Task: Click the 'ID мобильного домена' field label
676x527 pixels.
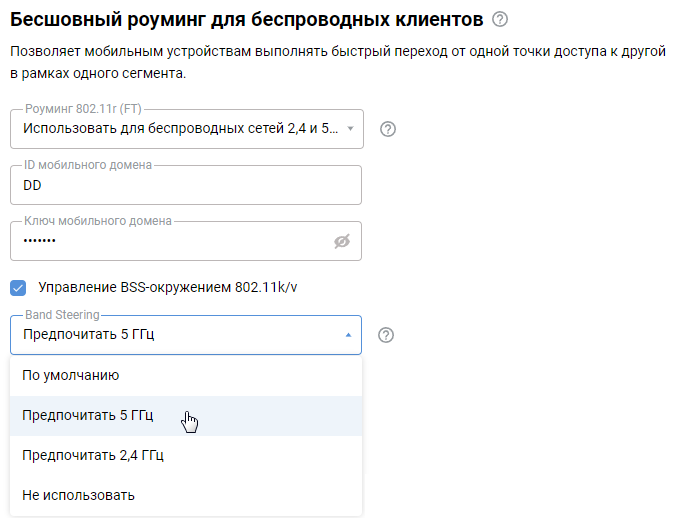Action: click(88, 164)
